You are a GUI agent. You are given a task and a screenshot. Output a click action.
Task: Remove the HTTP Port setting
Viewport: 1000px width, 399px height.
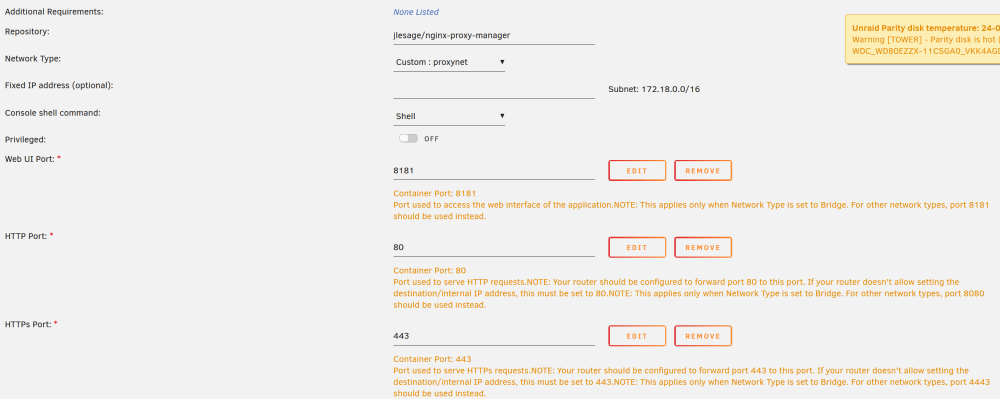click(703, 247)
